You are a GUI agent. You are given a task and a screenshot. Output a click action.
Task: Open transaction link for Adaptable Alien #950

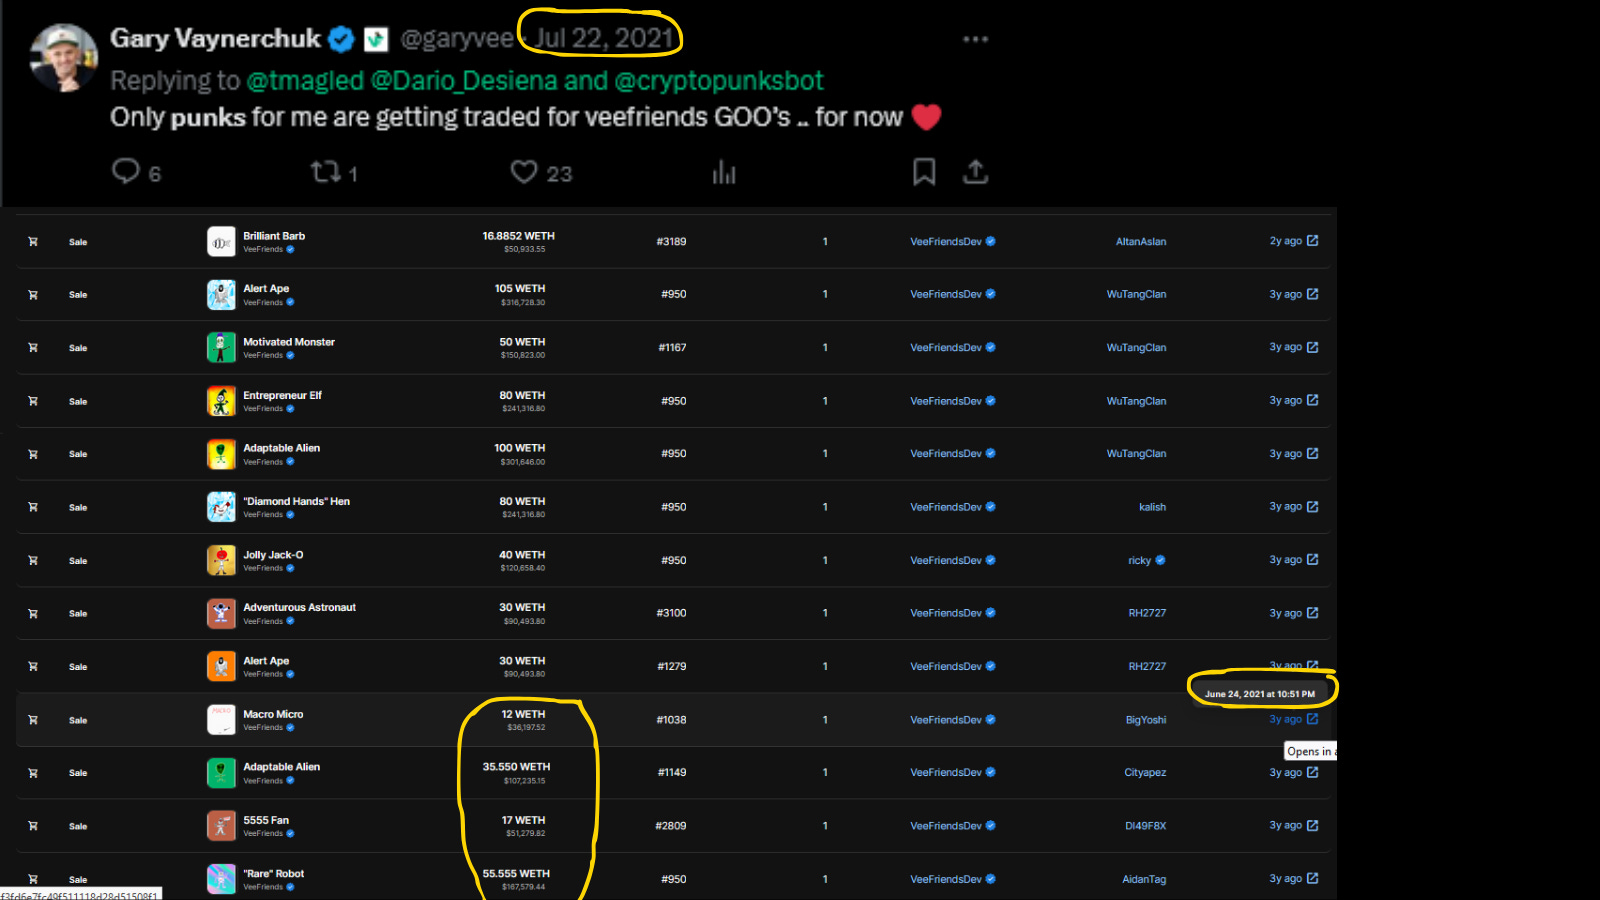point(1312,453)
